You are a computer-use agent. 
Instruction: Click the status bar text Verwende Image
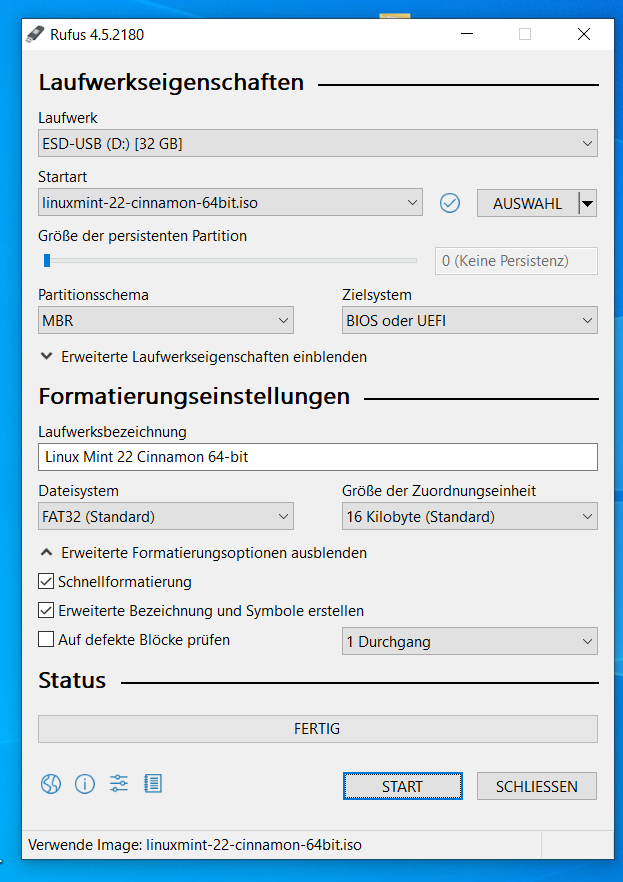(195, 845)
